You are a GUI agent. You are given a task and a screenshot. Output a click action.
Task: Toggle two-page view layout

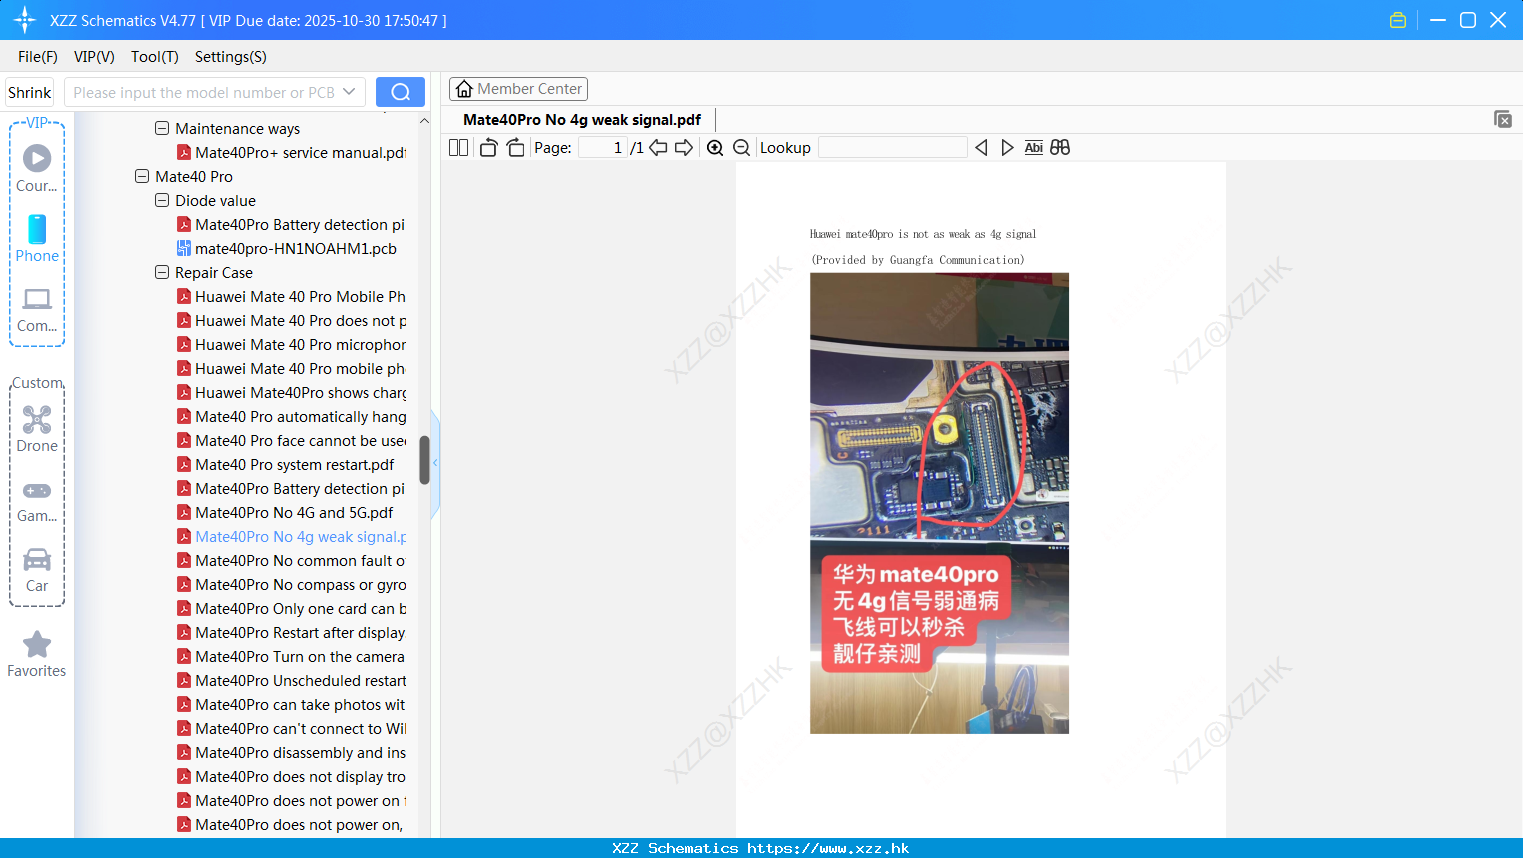(x=458, y=148)
